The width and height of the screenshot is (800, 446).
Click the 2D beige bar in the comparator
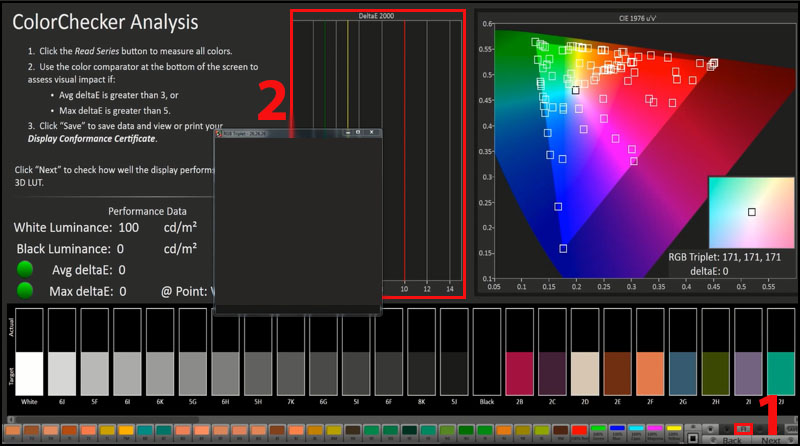click(x=585, y=352)
